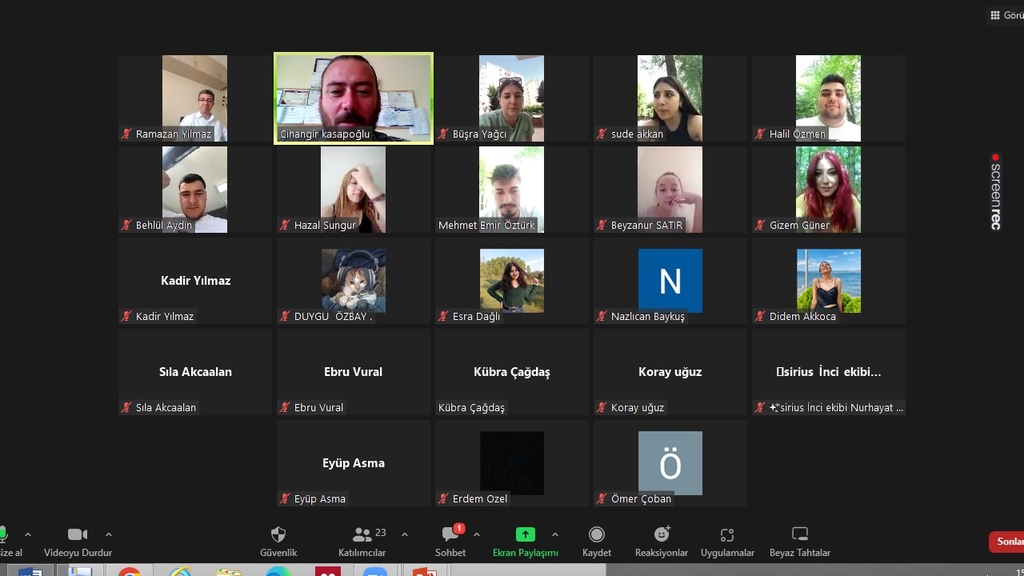1024x576 pixels.
Task: Expand the arrow beside Ekran Paylaşımı
Action: point(555,534)
